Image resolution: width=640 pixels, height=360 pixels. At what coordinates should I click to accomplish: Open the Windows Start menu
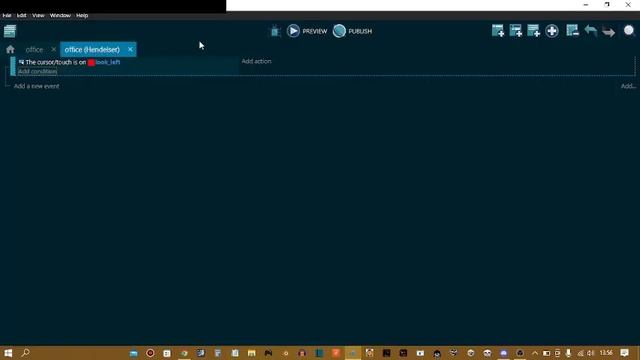pyautogui.click(x=8, y=353)
